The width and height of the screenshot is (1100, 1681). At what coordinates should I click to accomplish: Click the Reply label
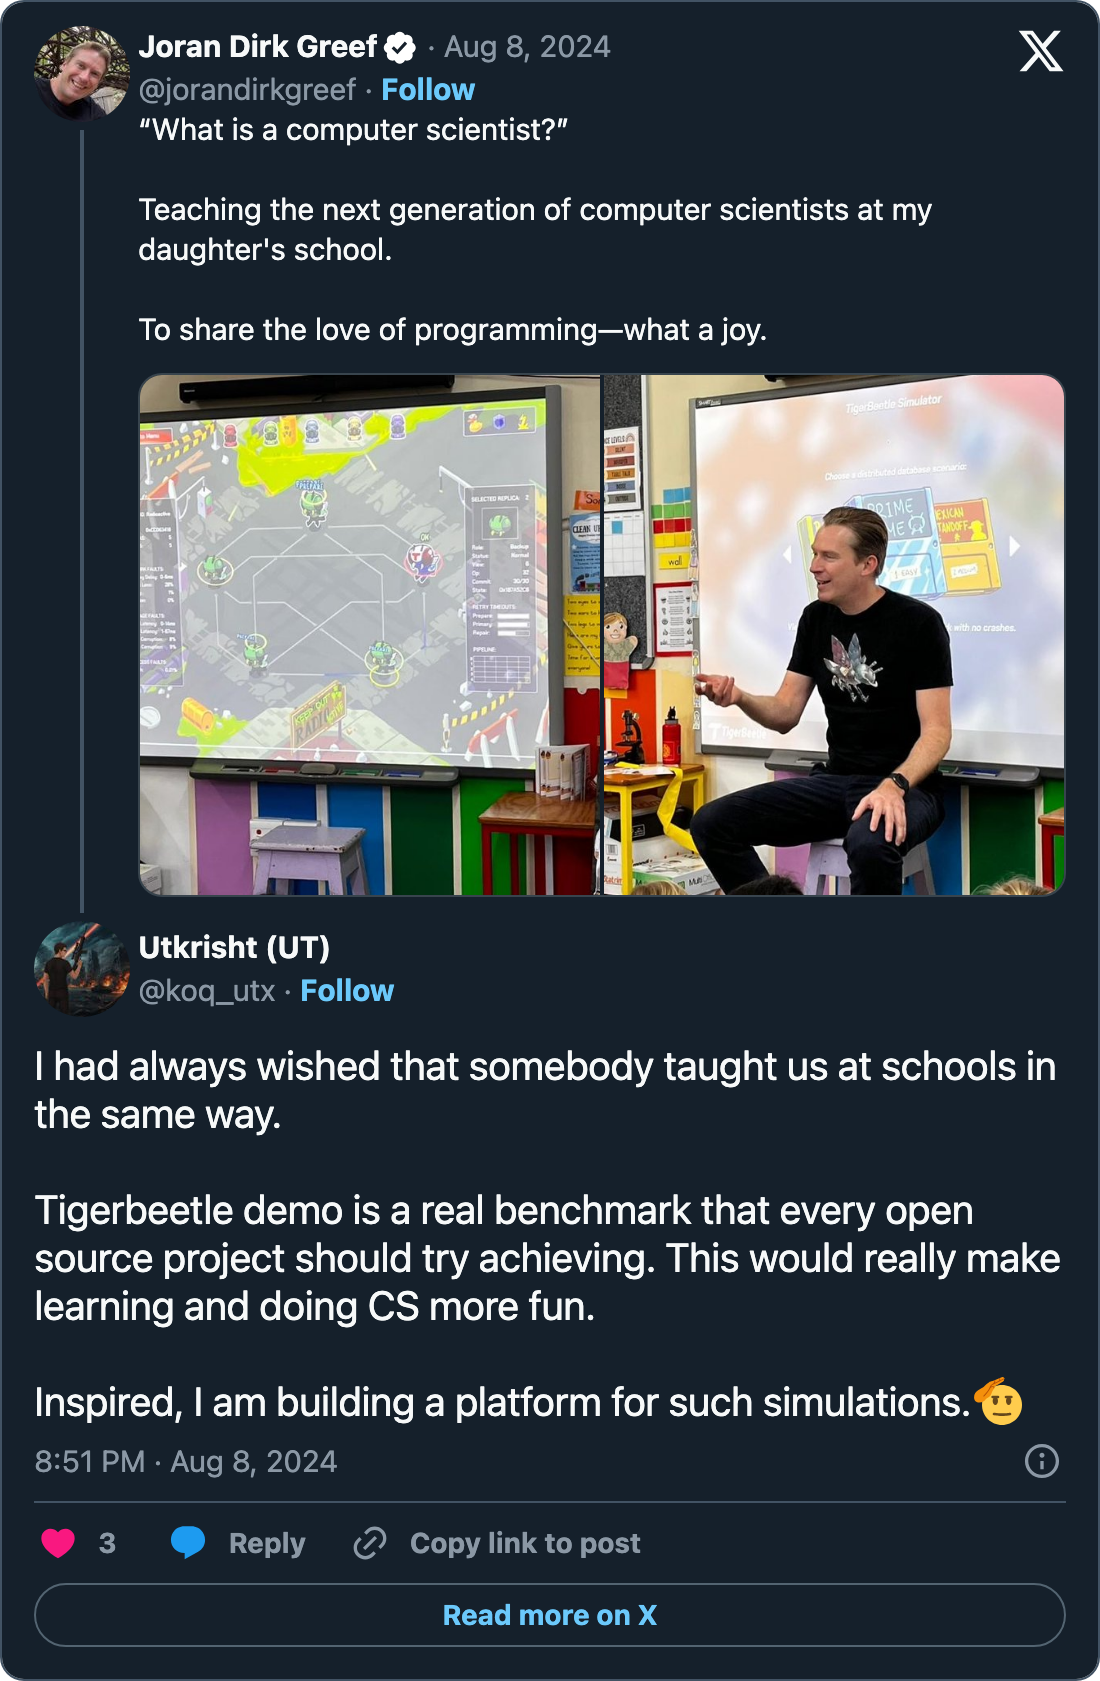pyautogui.click(x=267, y=1543)
